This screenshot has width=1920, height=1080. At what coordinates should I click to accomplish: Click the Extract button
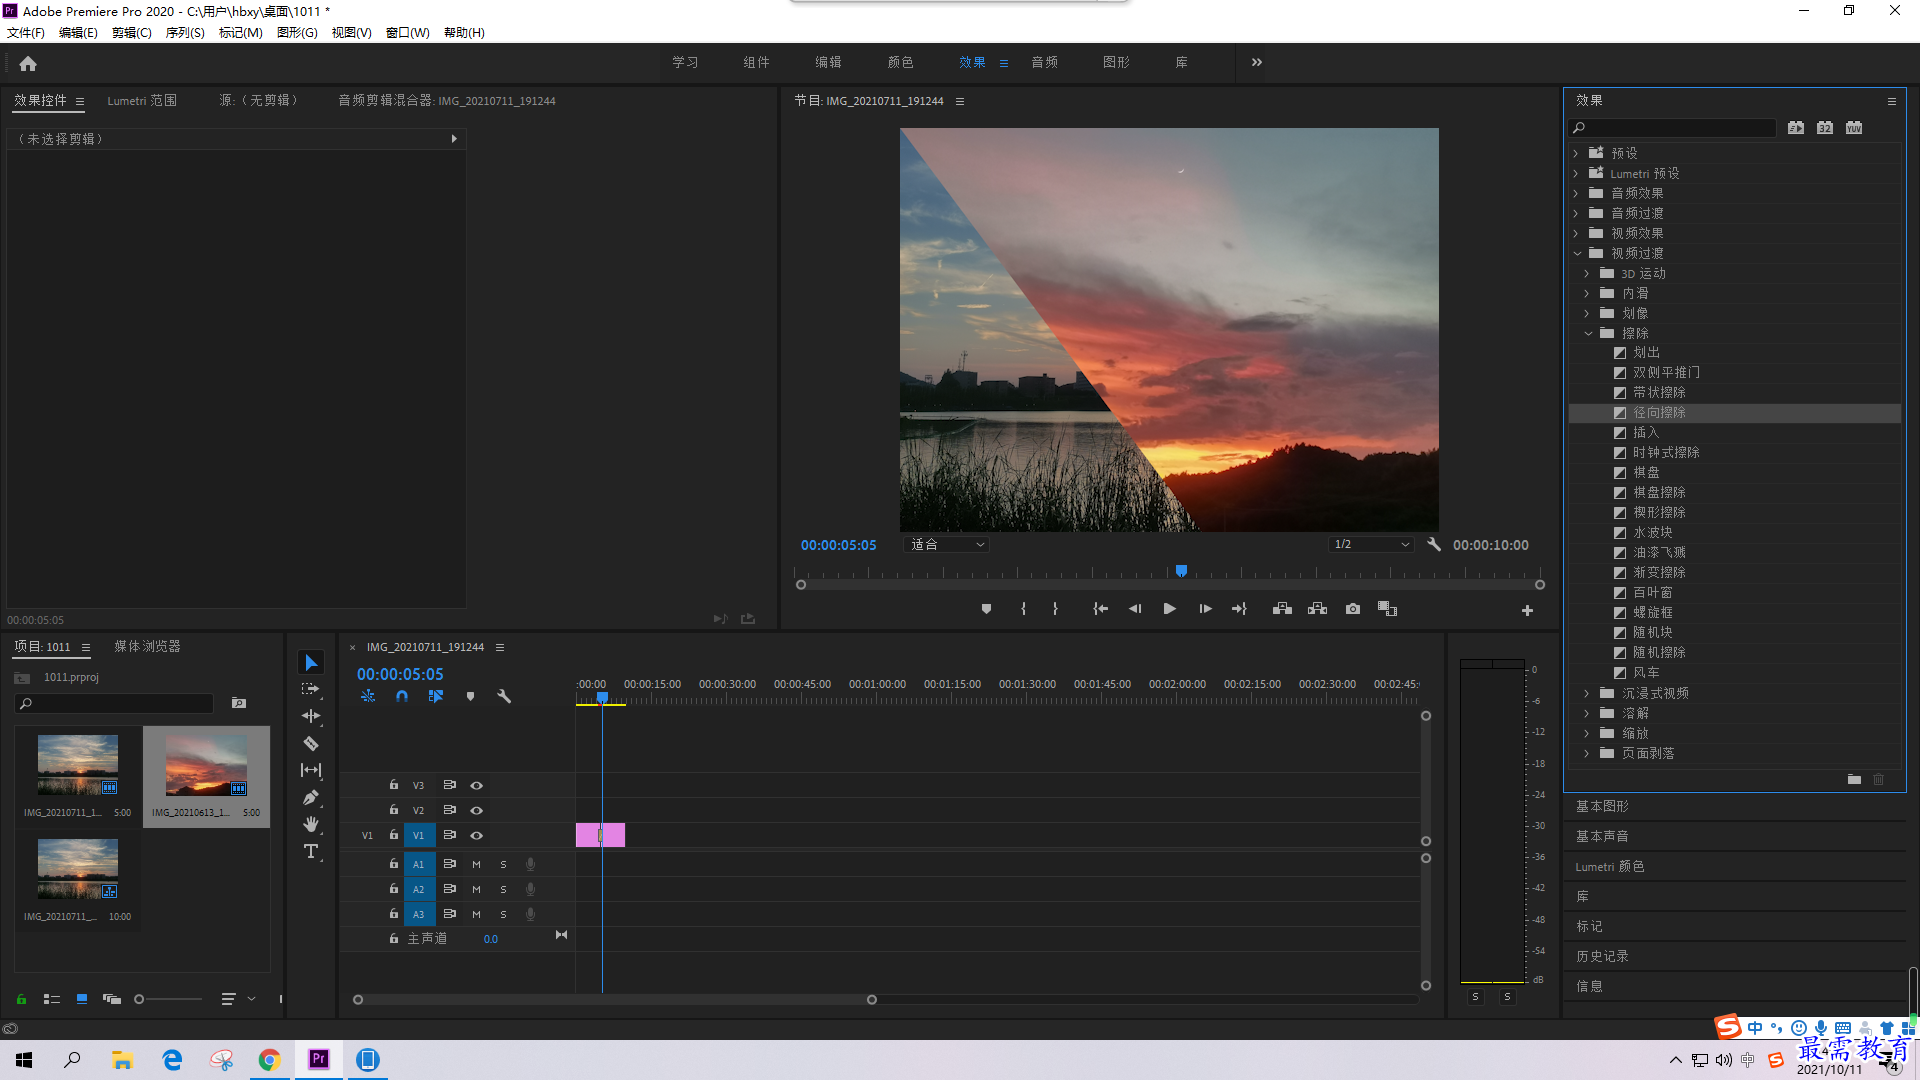tap(1317, 609)
